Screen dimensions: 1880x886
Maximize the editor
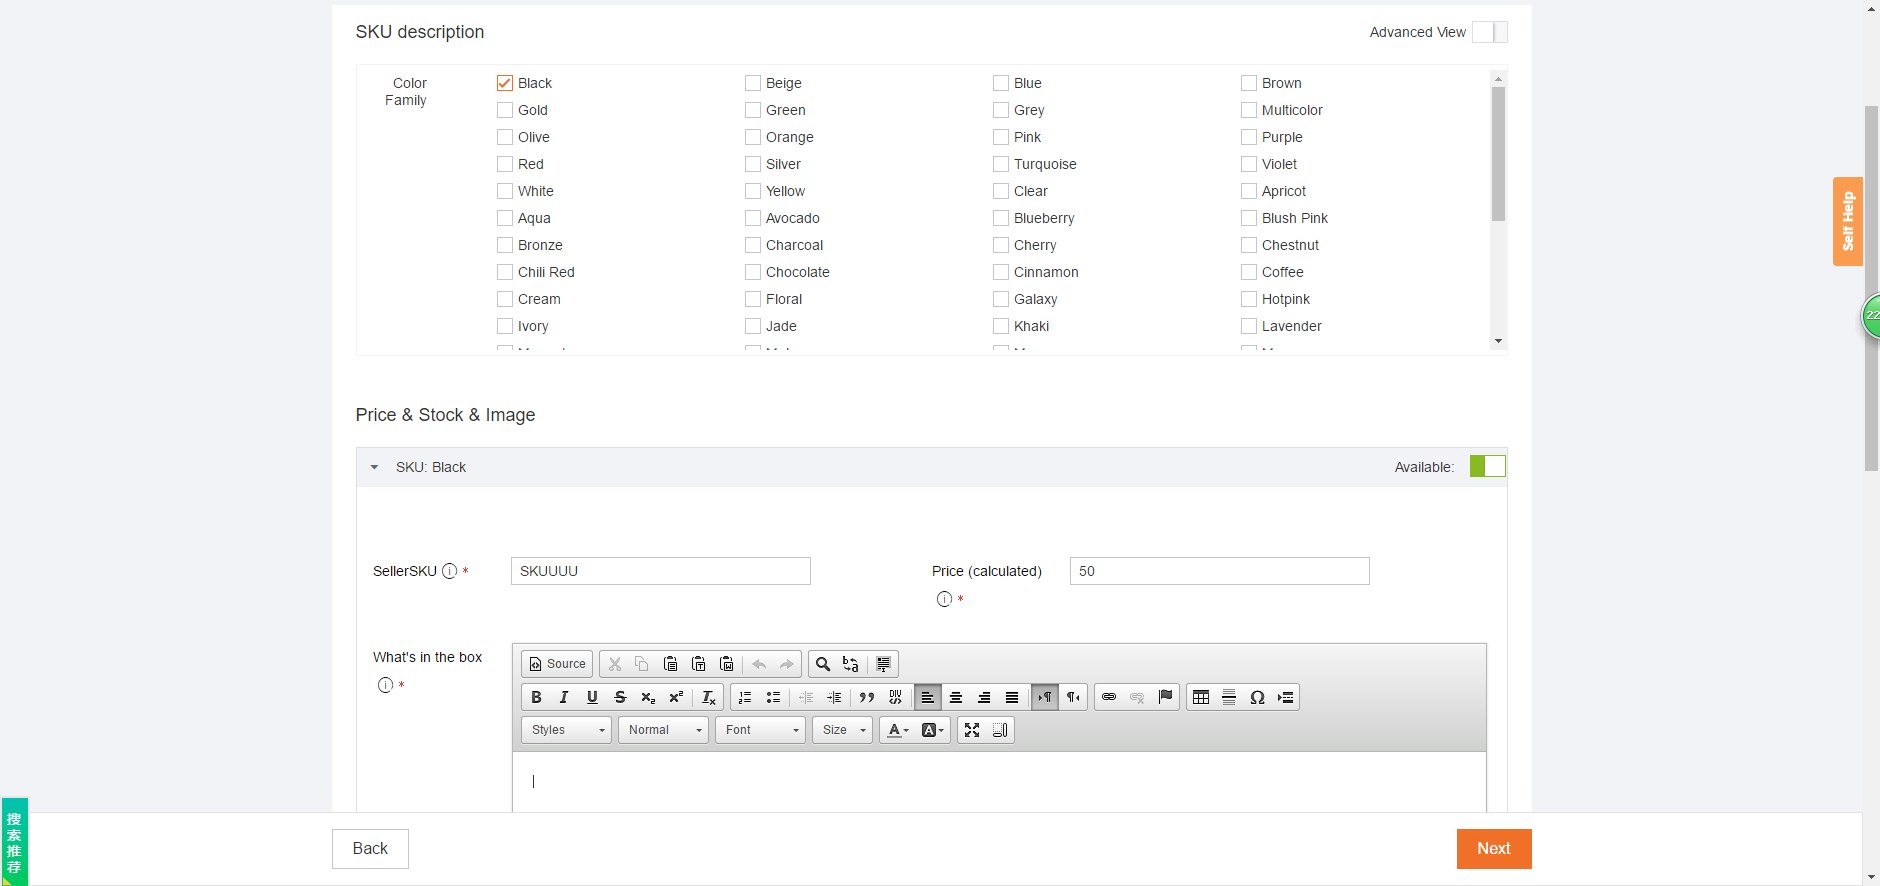pyautogui.click(x=972, y=730)
